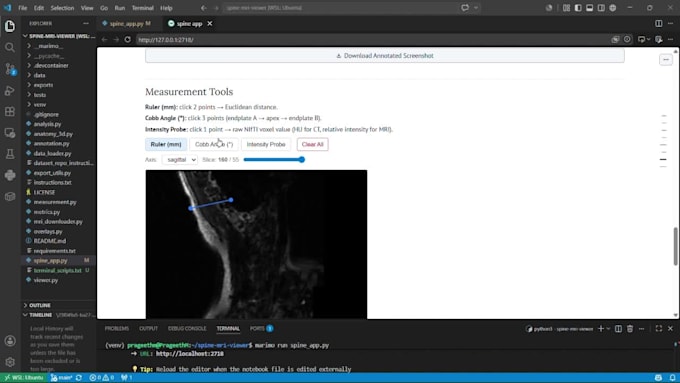The width and height of the screenshot is (680, 383).
Task: Open the Remote Explorer view
Action: click(x=10, y=133)
